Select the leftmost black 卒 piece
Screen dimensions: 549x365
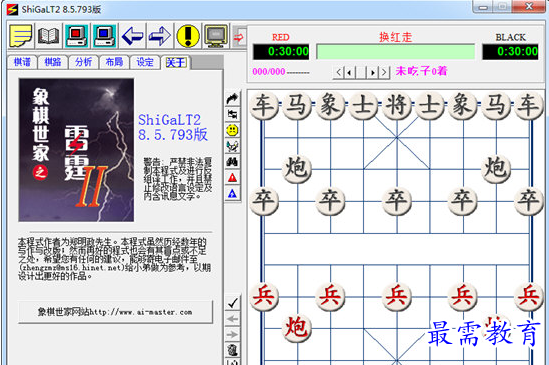coord(264,200)
